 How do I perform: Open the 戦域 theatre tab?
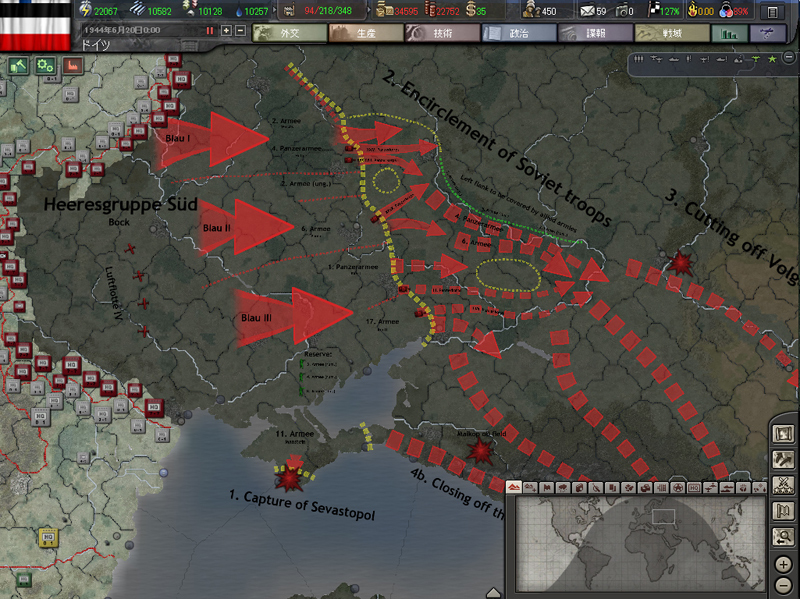tap(672, 33)
